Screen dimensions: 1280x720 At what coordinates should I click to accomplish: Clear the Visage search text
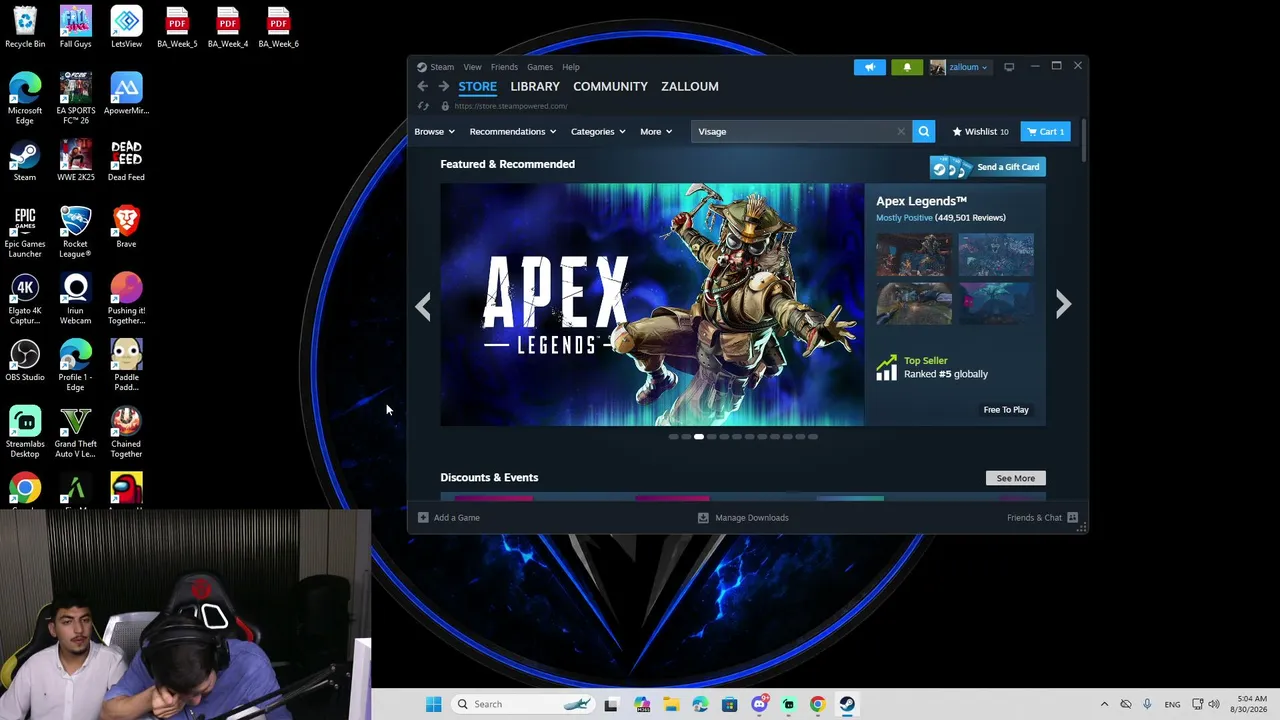pos(901,131)
